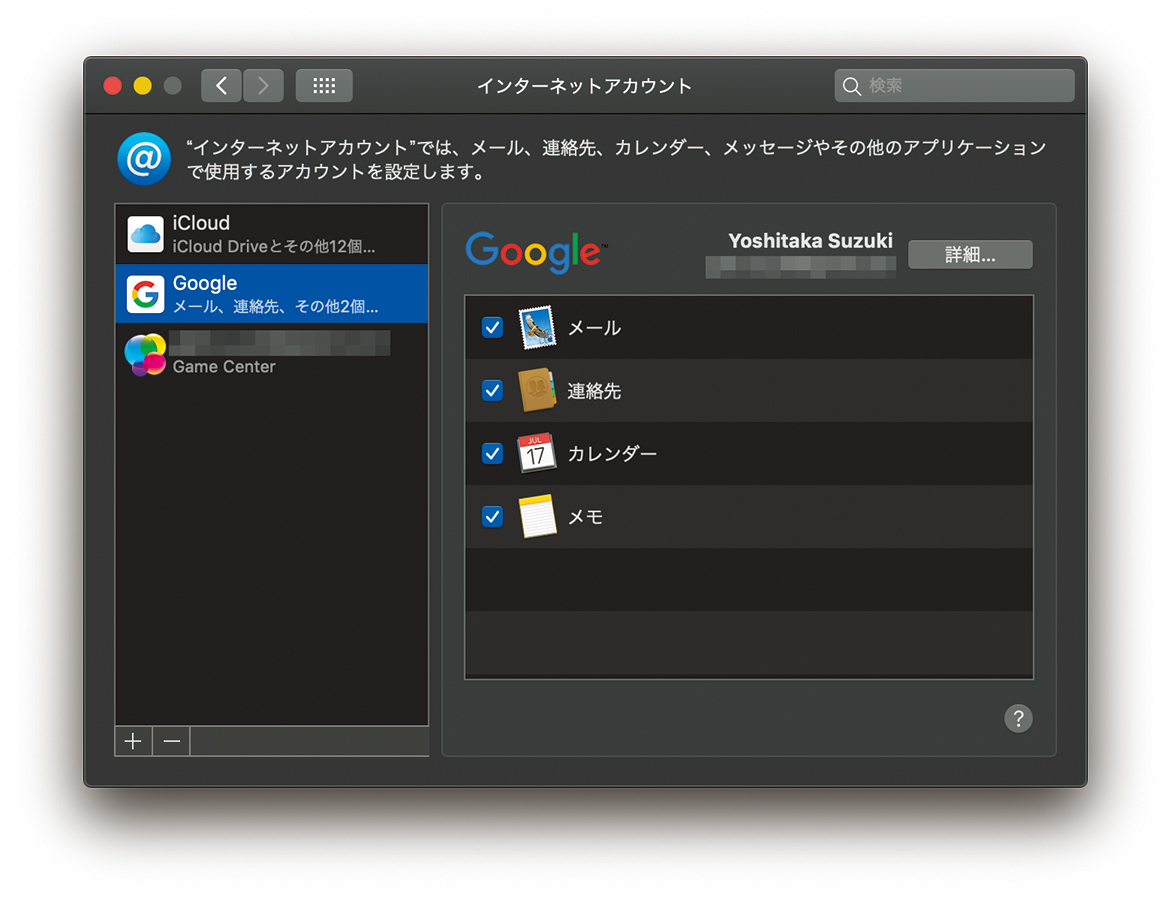Screen dimensions: 1171x898
Task: Show all preferences with grid icon
Action: click(324, 86)
